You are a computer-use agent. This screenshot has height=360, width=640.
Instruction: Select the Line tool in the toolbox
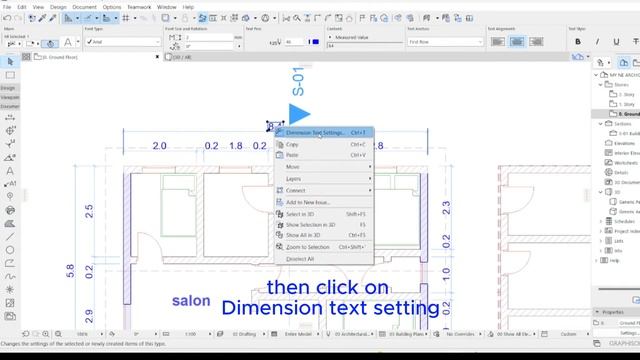[10, 236]
